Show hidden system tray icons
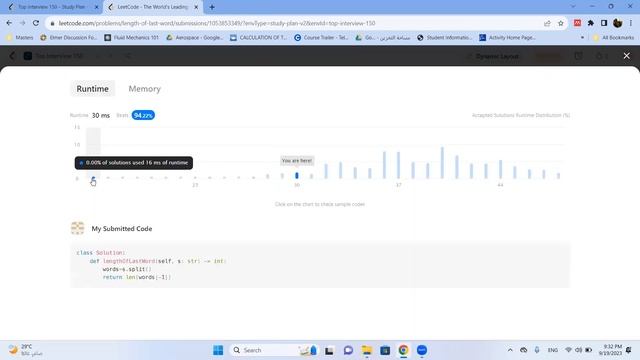The width and height of the screenshot is (640, 360). point(510,350)
